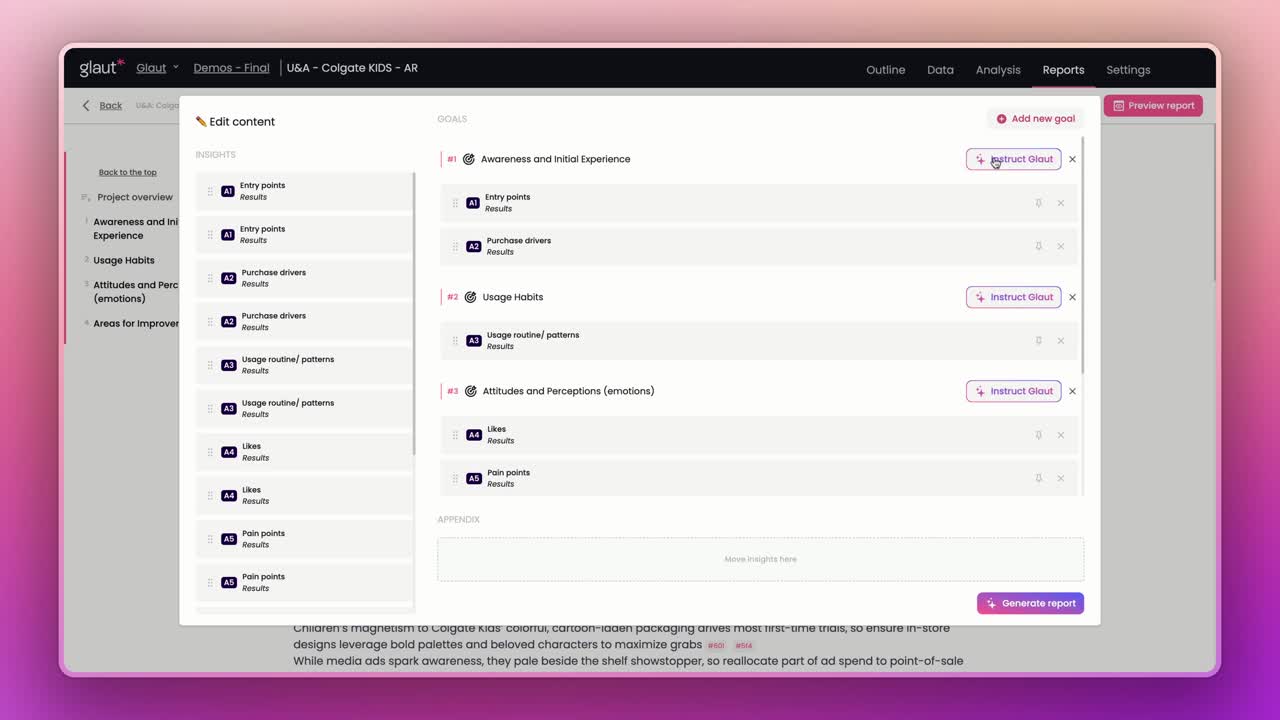Pin Purchase drivers insight in goal #1
This screenshot has width=1280, height=720.
[x=1038, y=246]
